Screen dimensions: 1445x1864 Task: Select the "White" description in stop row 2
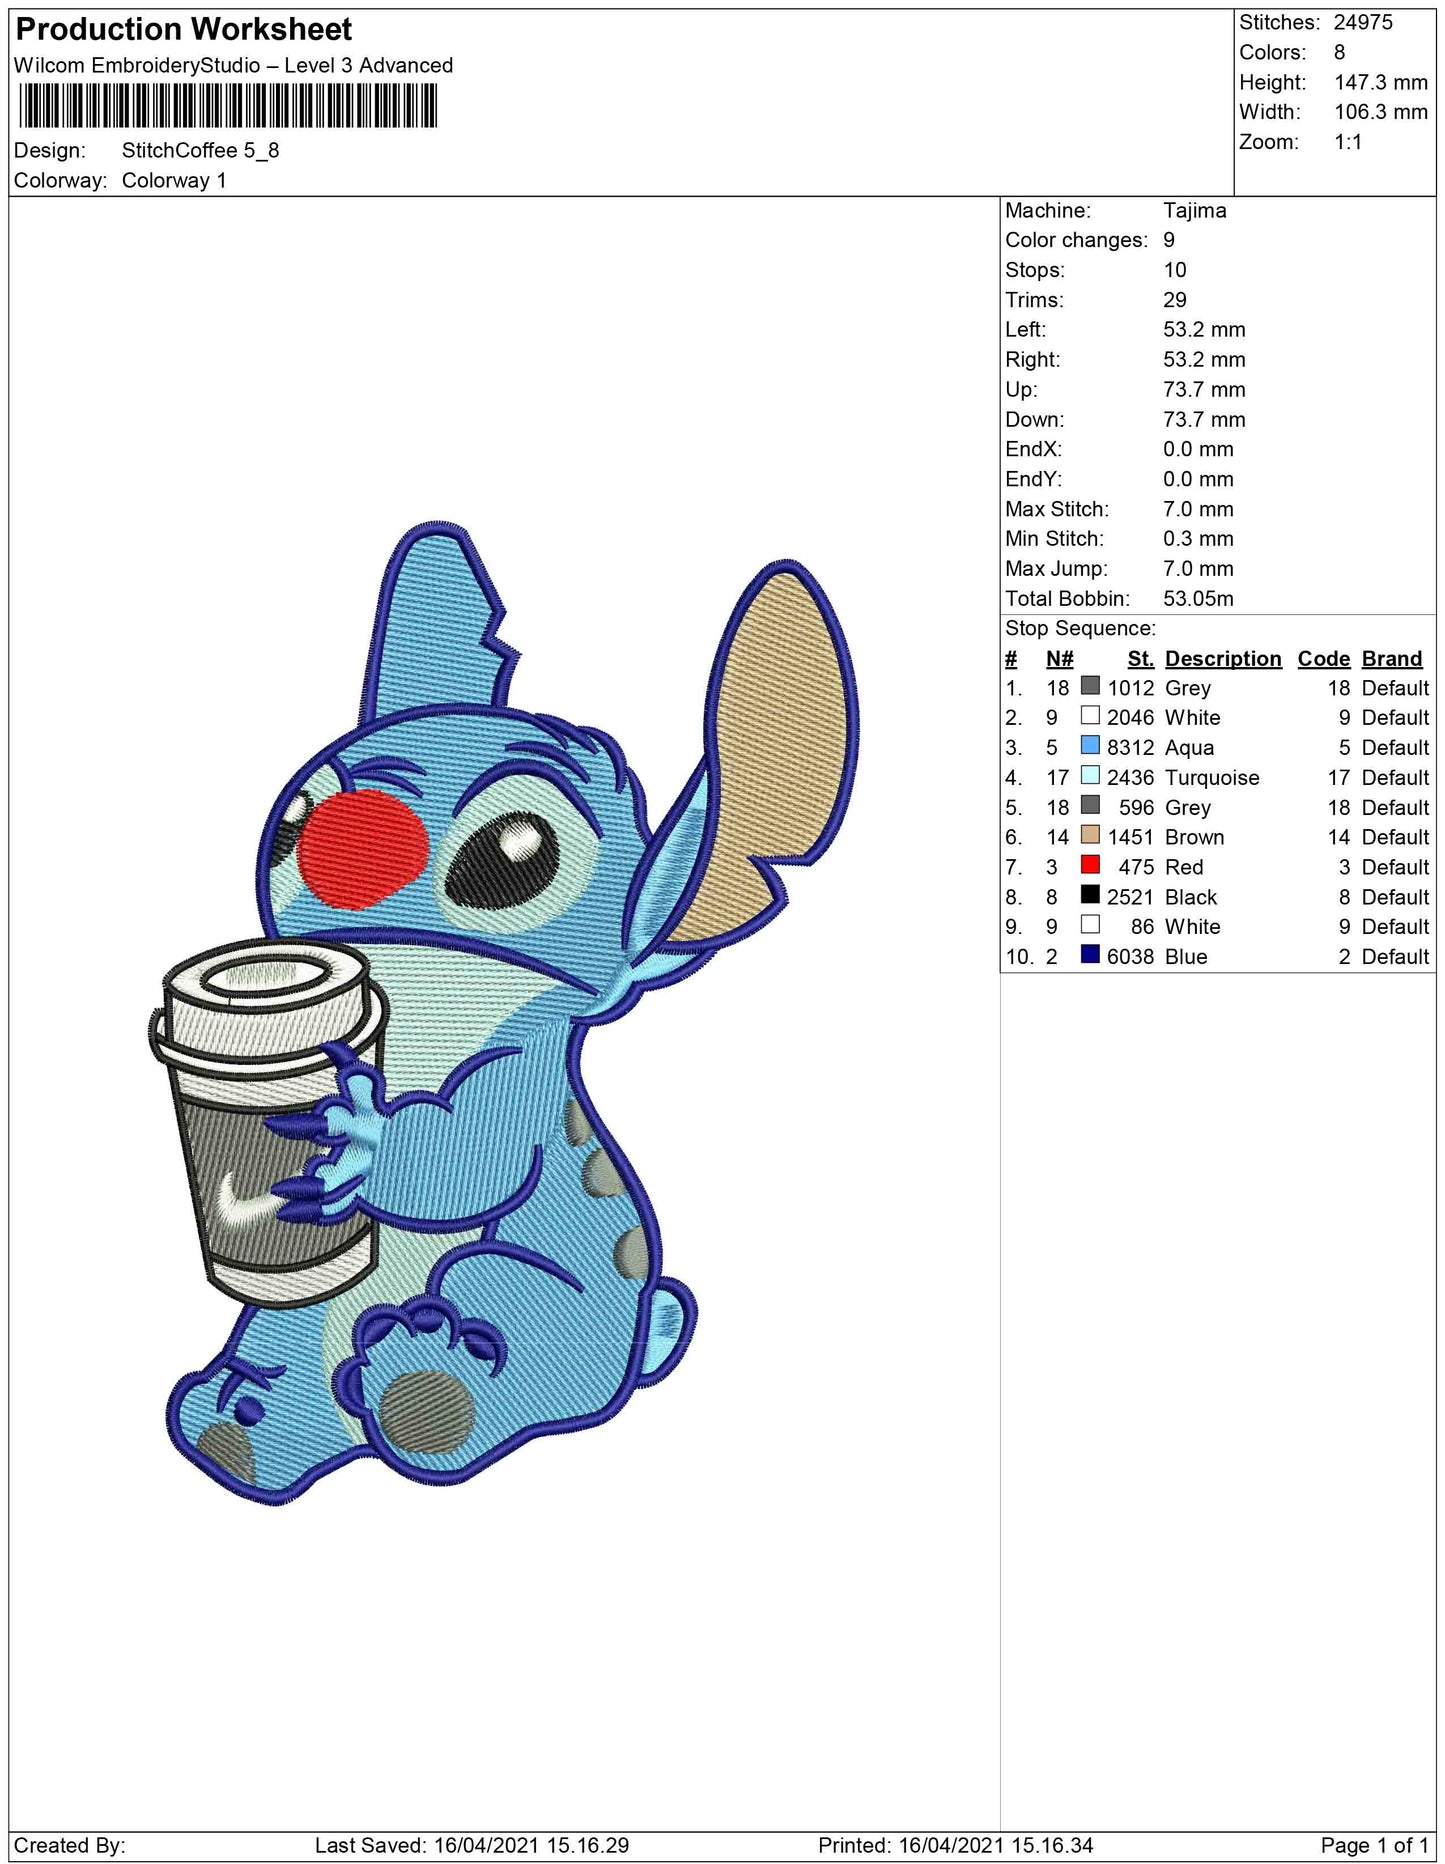(1193, 718)
